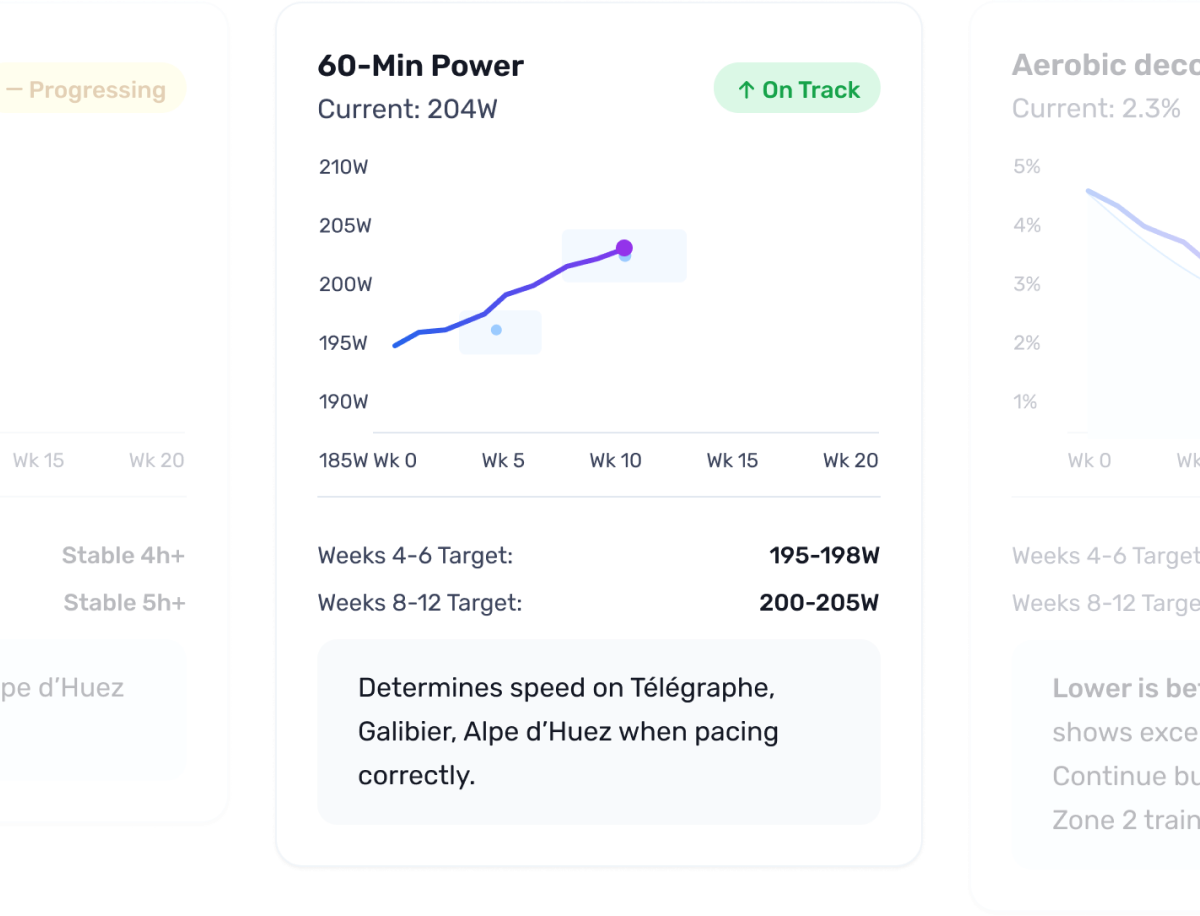The width and height of the screenshot is (1200, 916).
Task: Click the Stable 4h+ status indicator
Action: (122, 555)
